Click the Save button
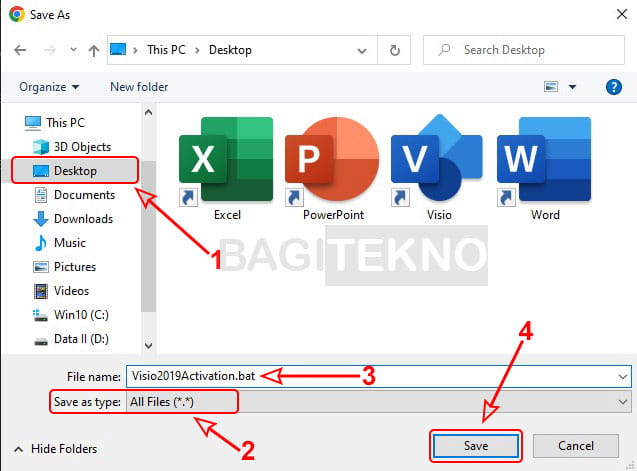Screen dimensions: 637x471 [x=476, y=446]
